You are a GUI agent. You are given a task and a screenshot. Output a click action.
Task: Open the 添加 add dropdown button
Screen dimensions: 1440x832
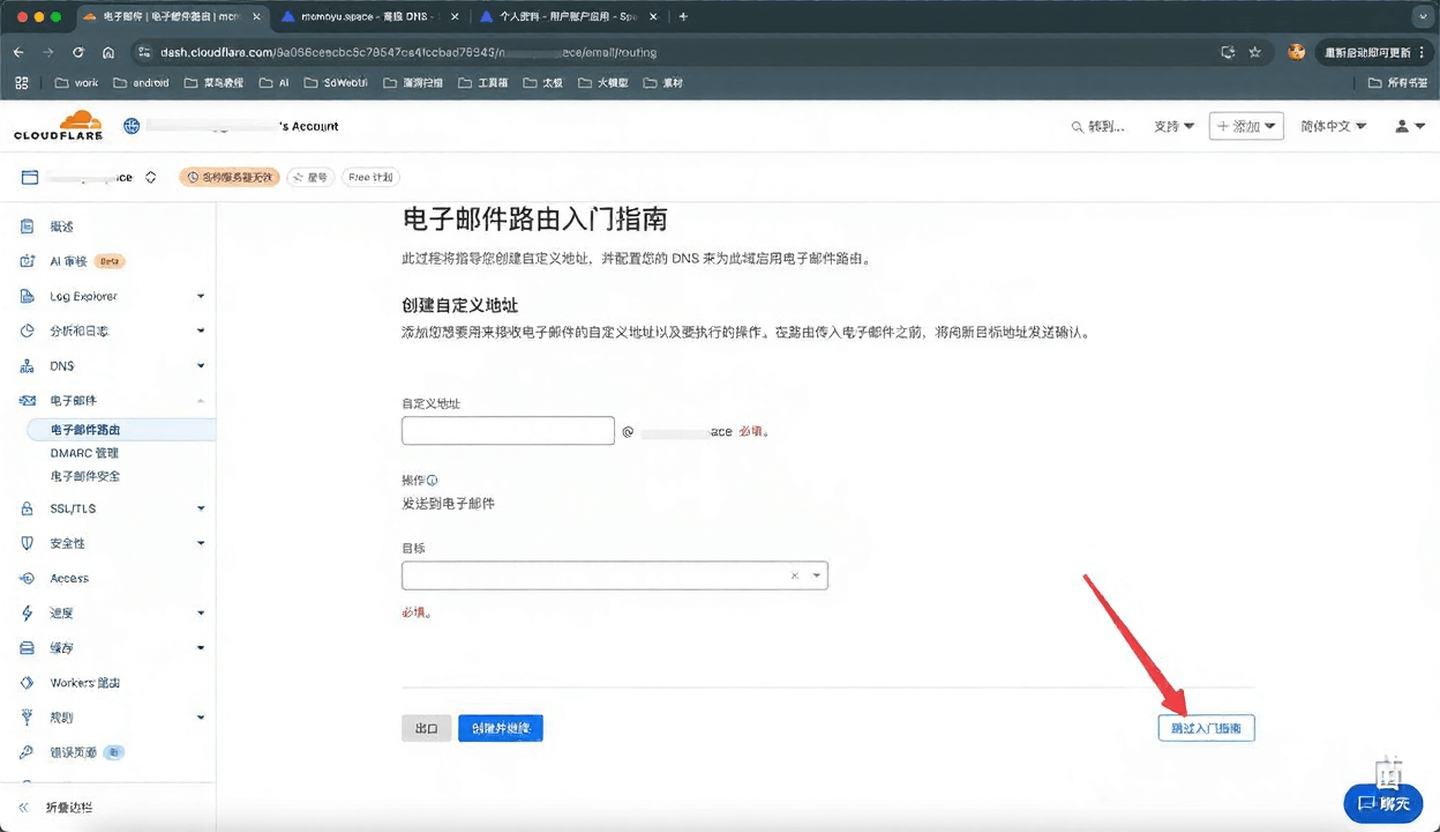1245,126
